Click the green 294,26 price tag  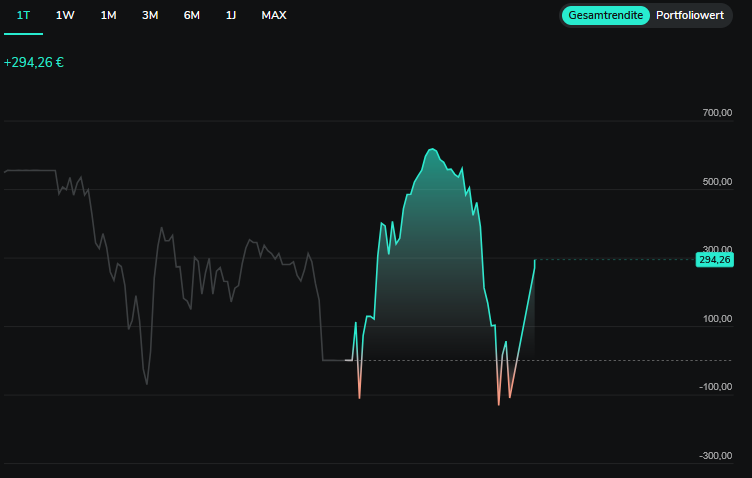click(x=714, y=260)
